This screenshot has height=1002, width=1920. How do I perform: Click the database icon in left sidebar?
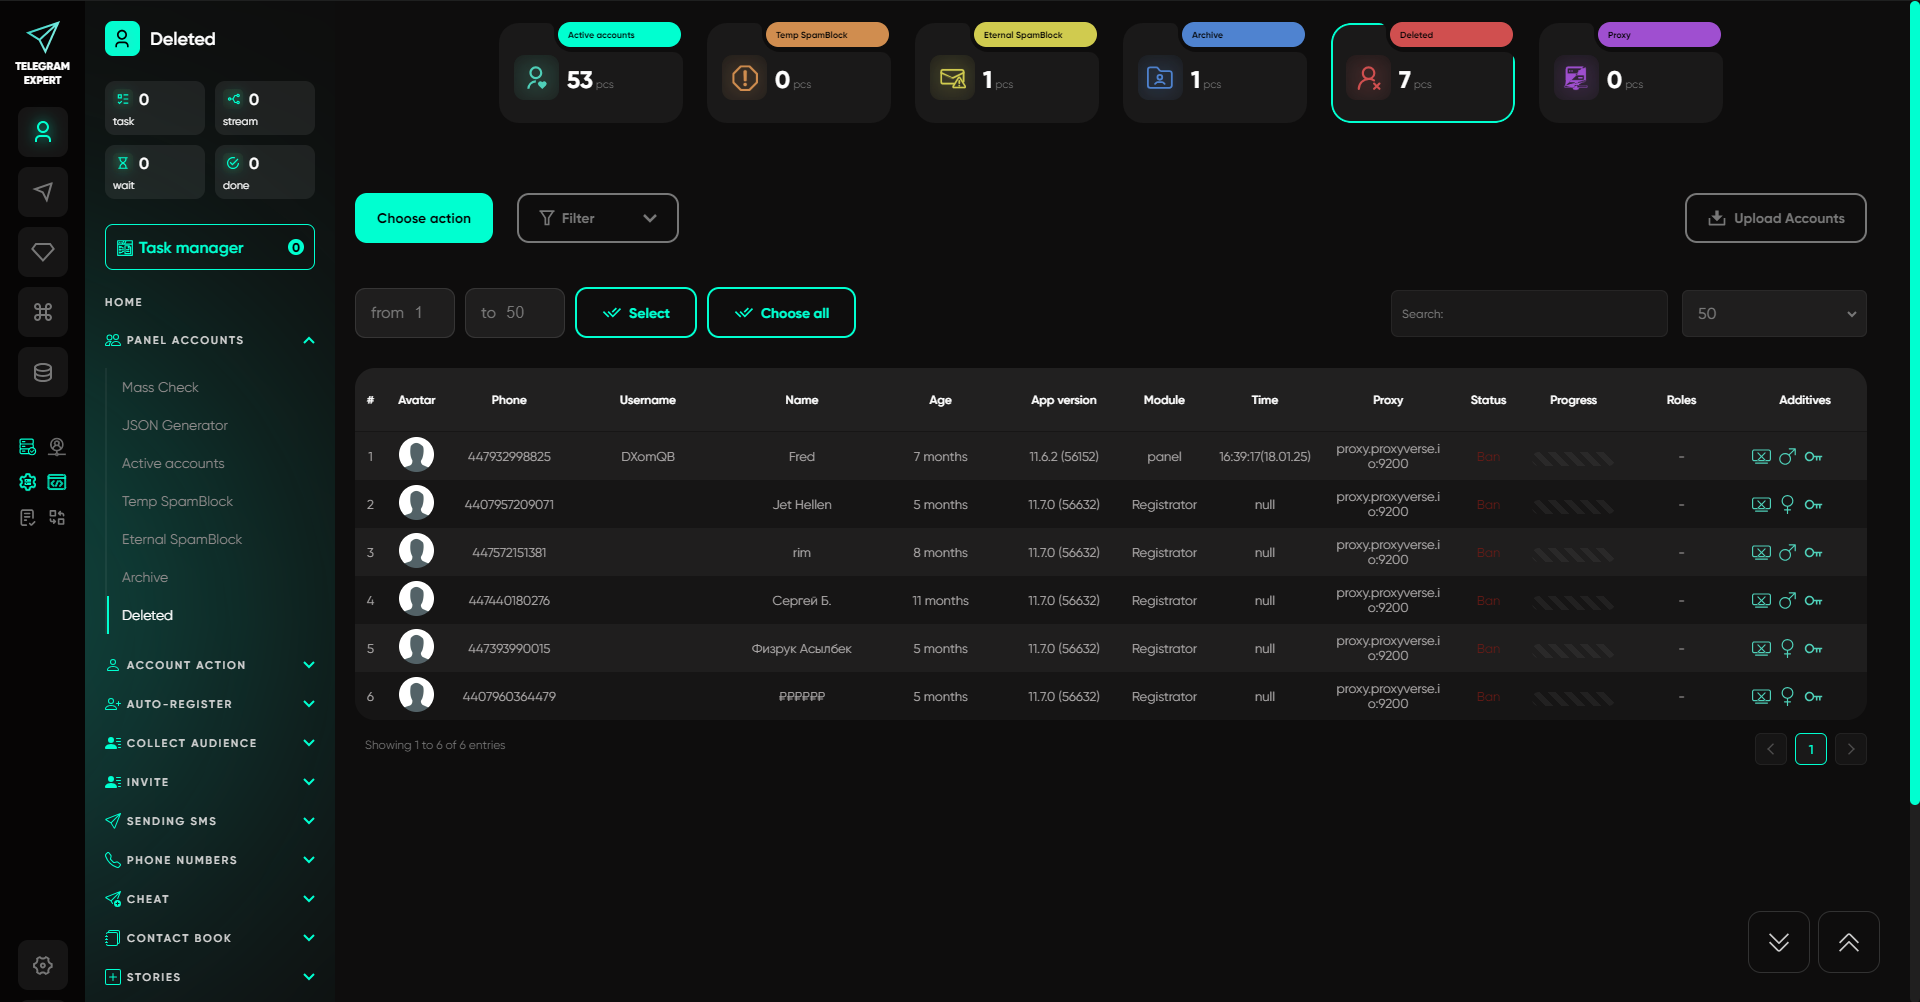(43, 372)
